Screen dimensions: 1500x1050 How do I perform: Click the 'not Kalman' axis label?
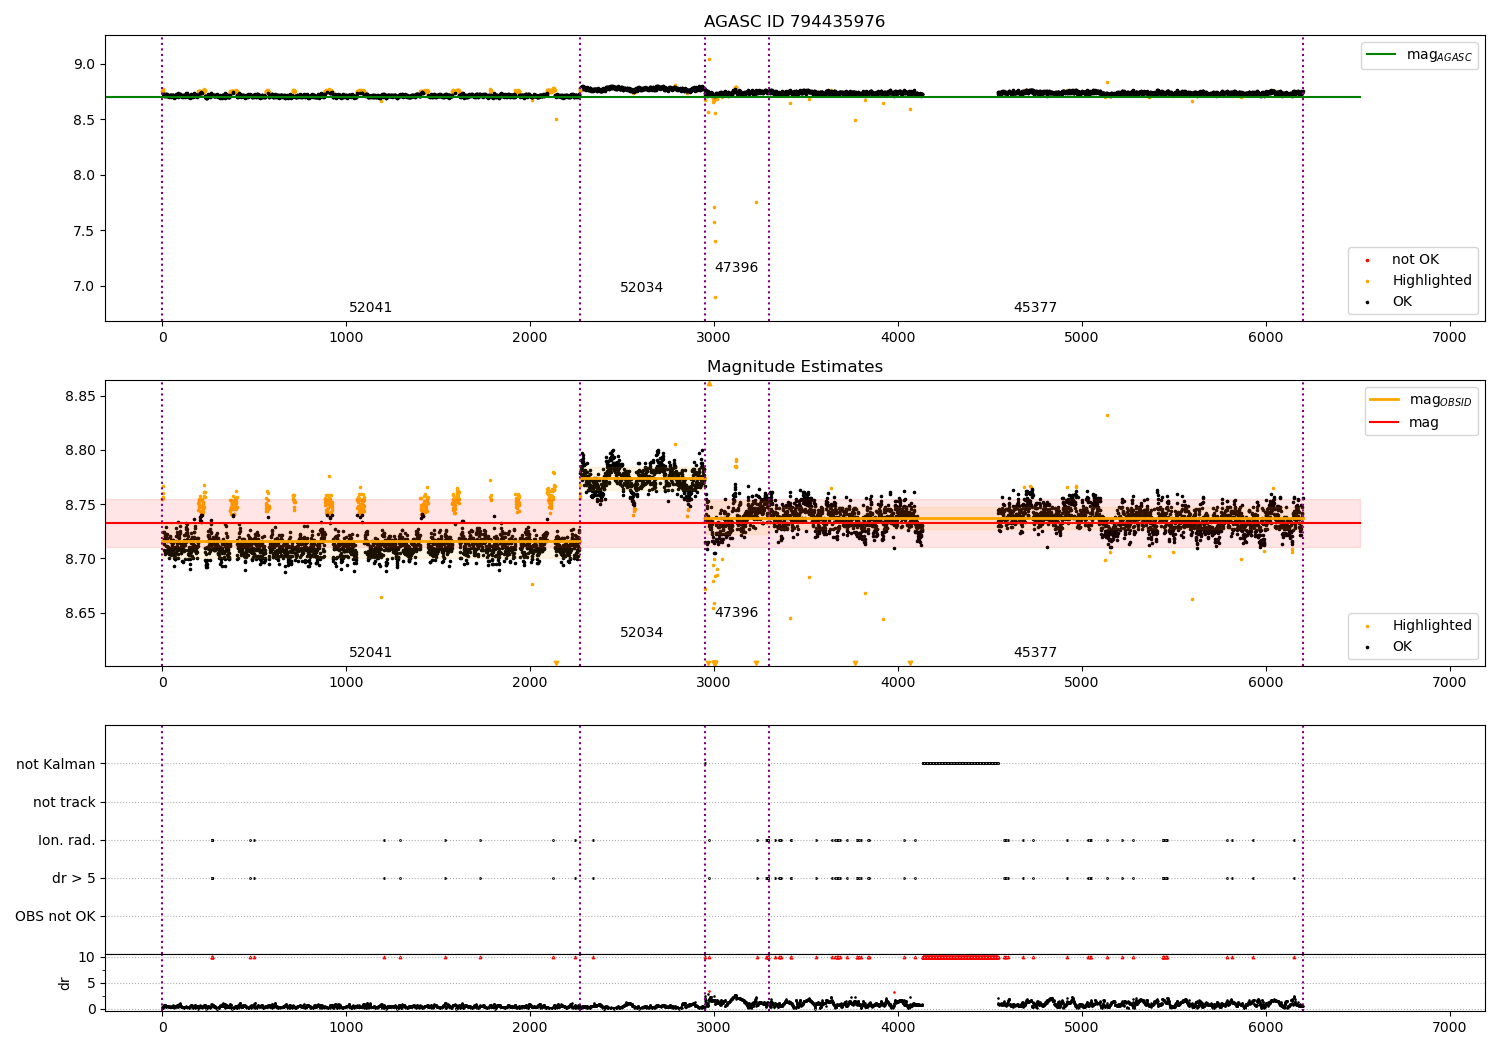point(56,764)
